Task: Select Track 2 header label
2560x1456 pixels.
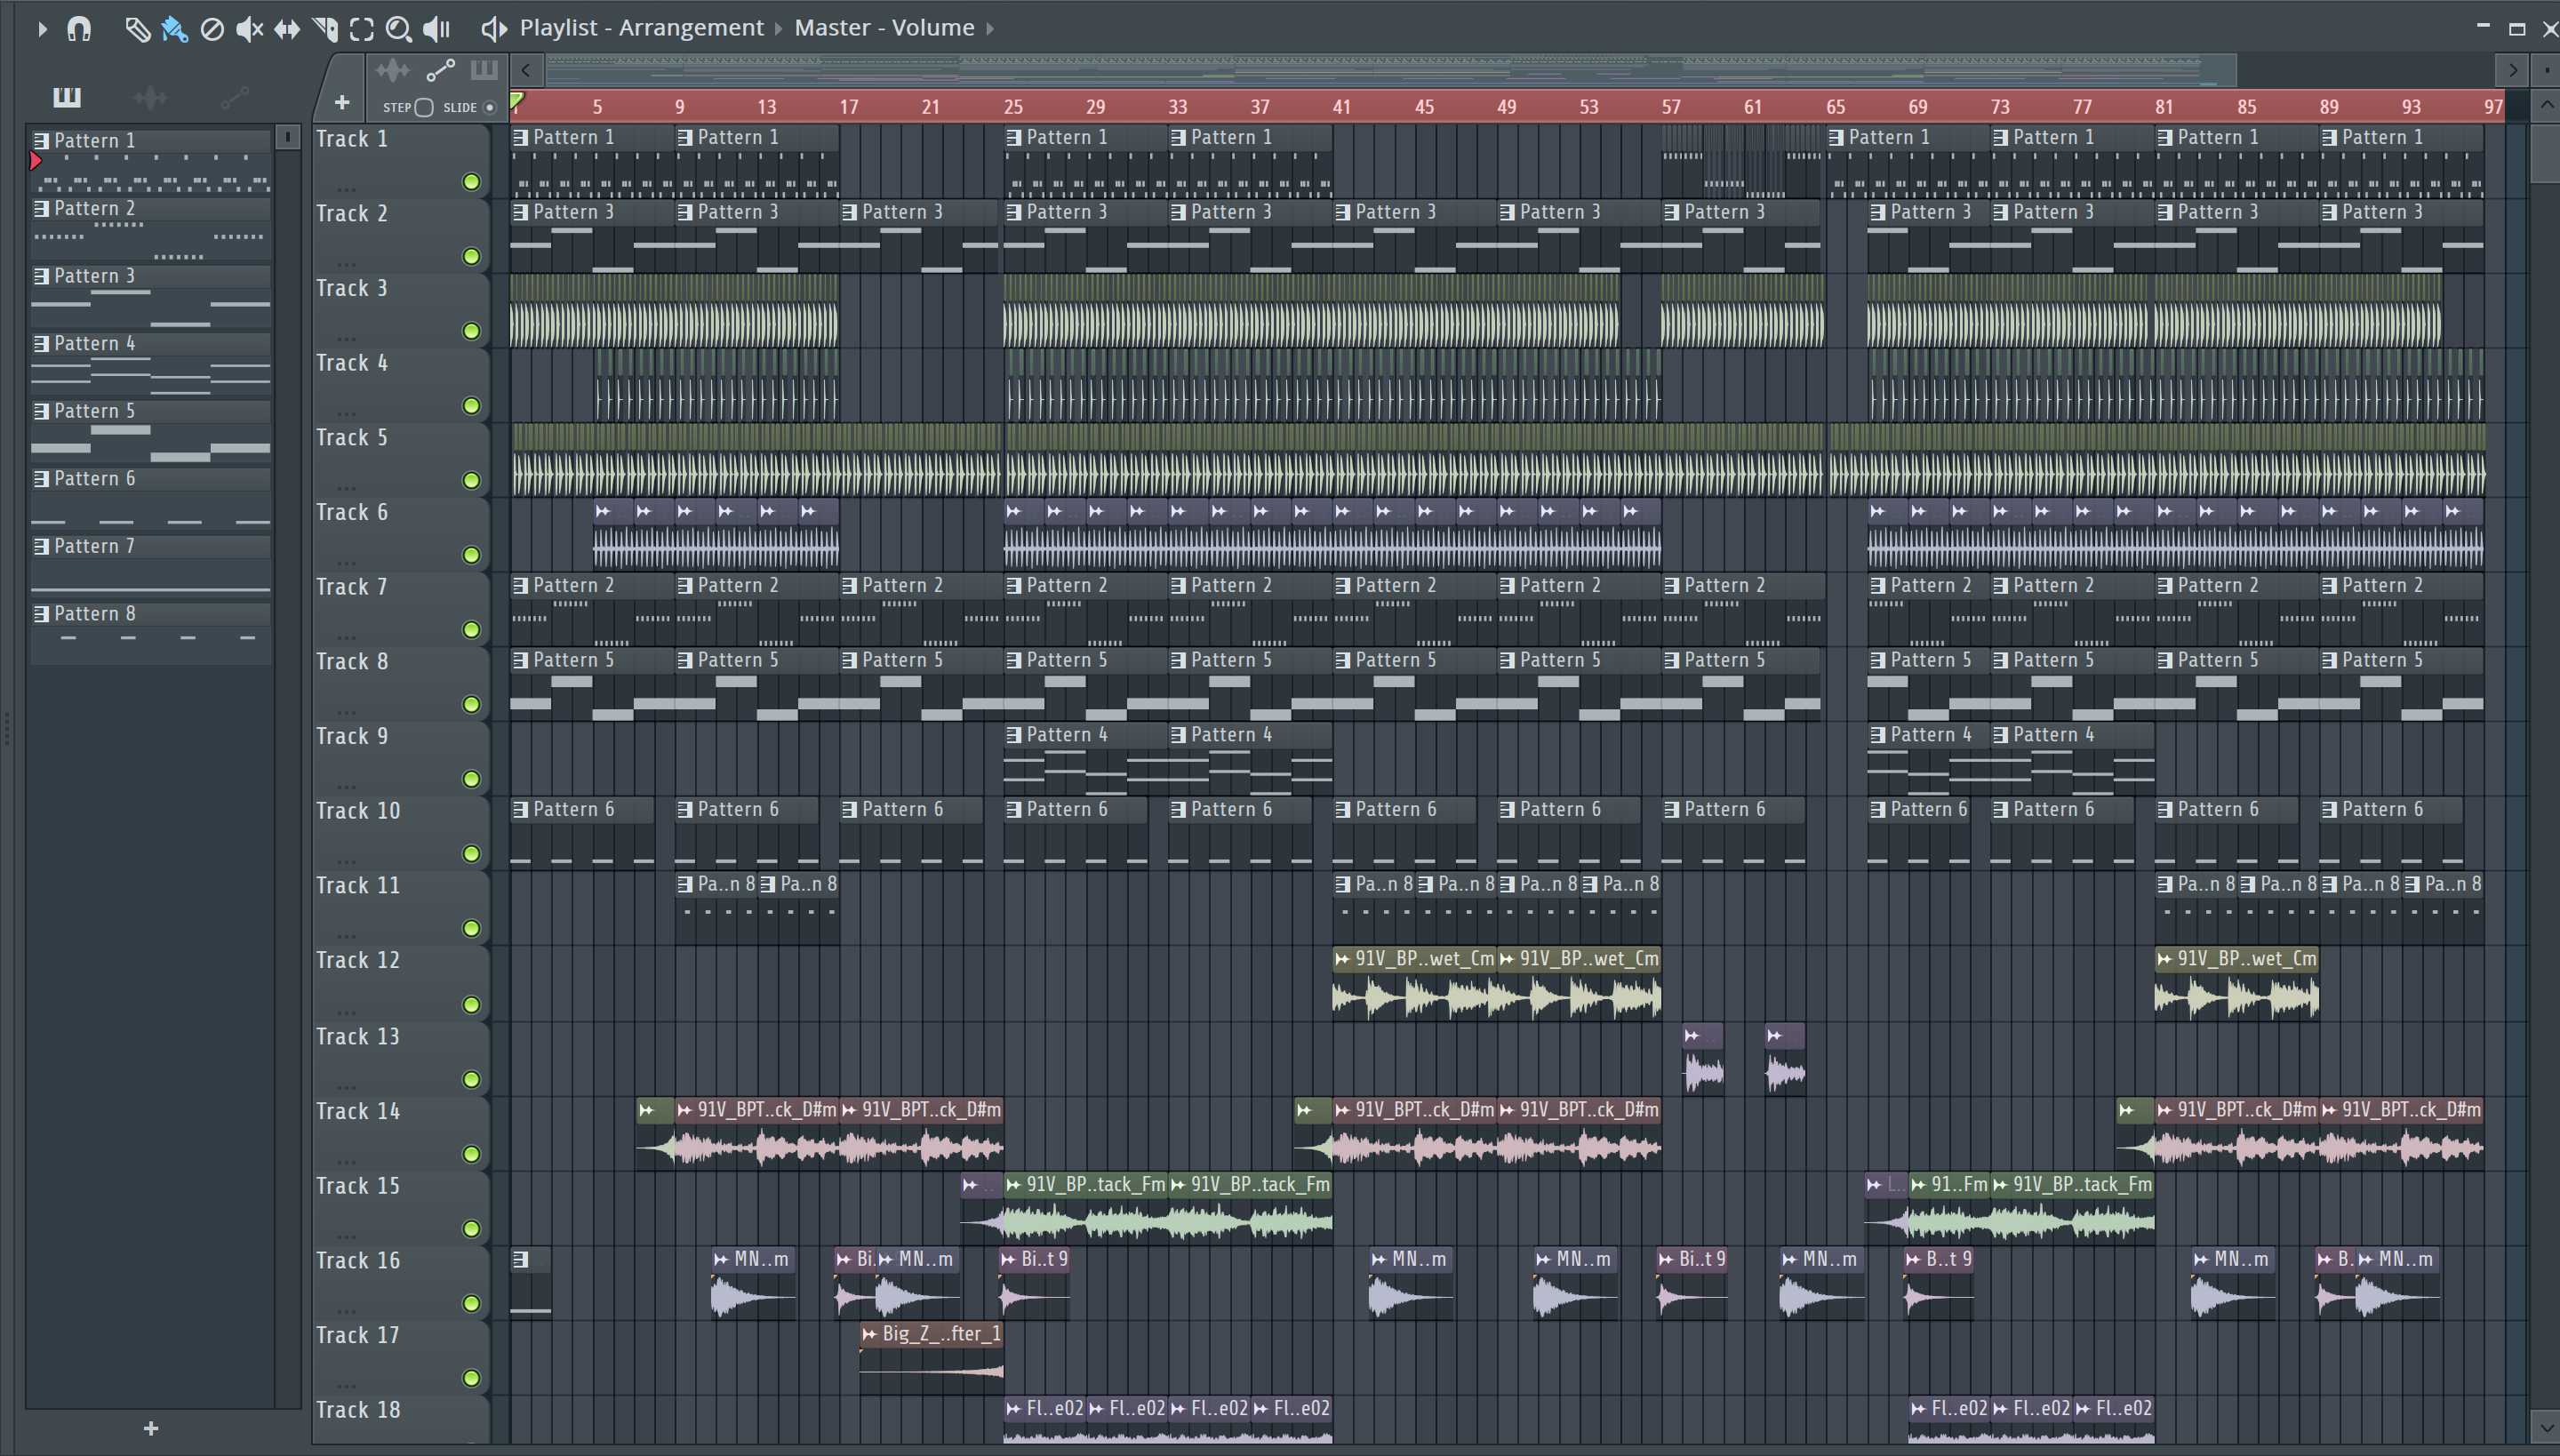Action: click(x=352, y=214)
